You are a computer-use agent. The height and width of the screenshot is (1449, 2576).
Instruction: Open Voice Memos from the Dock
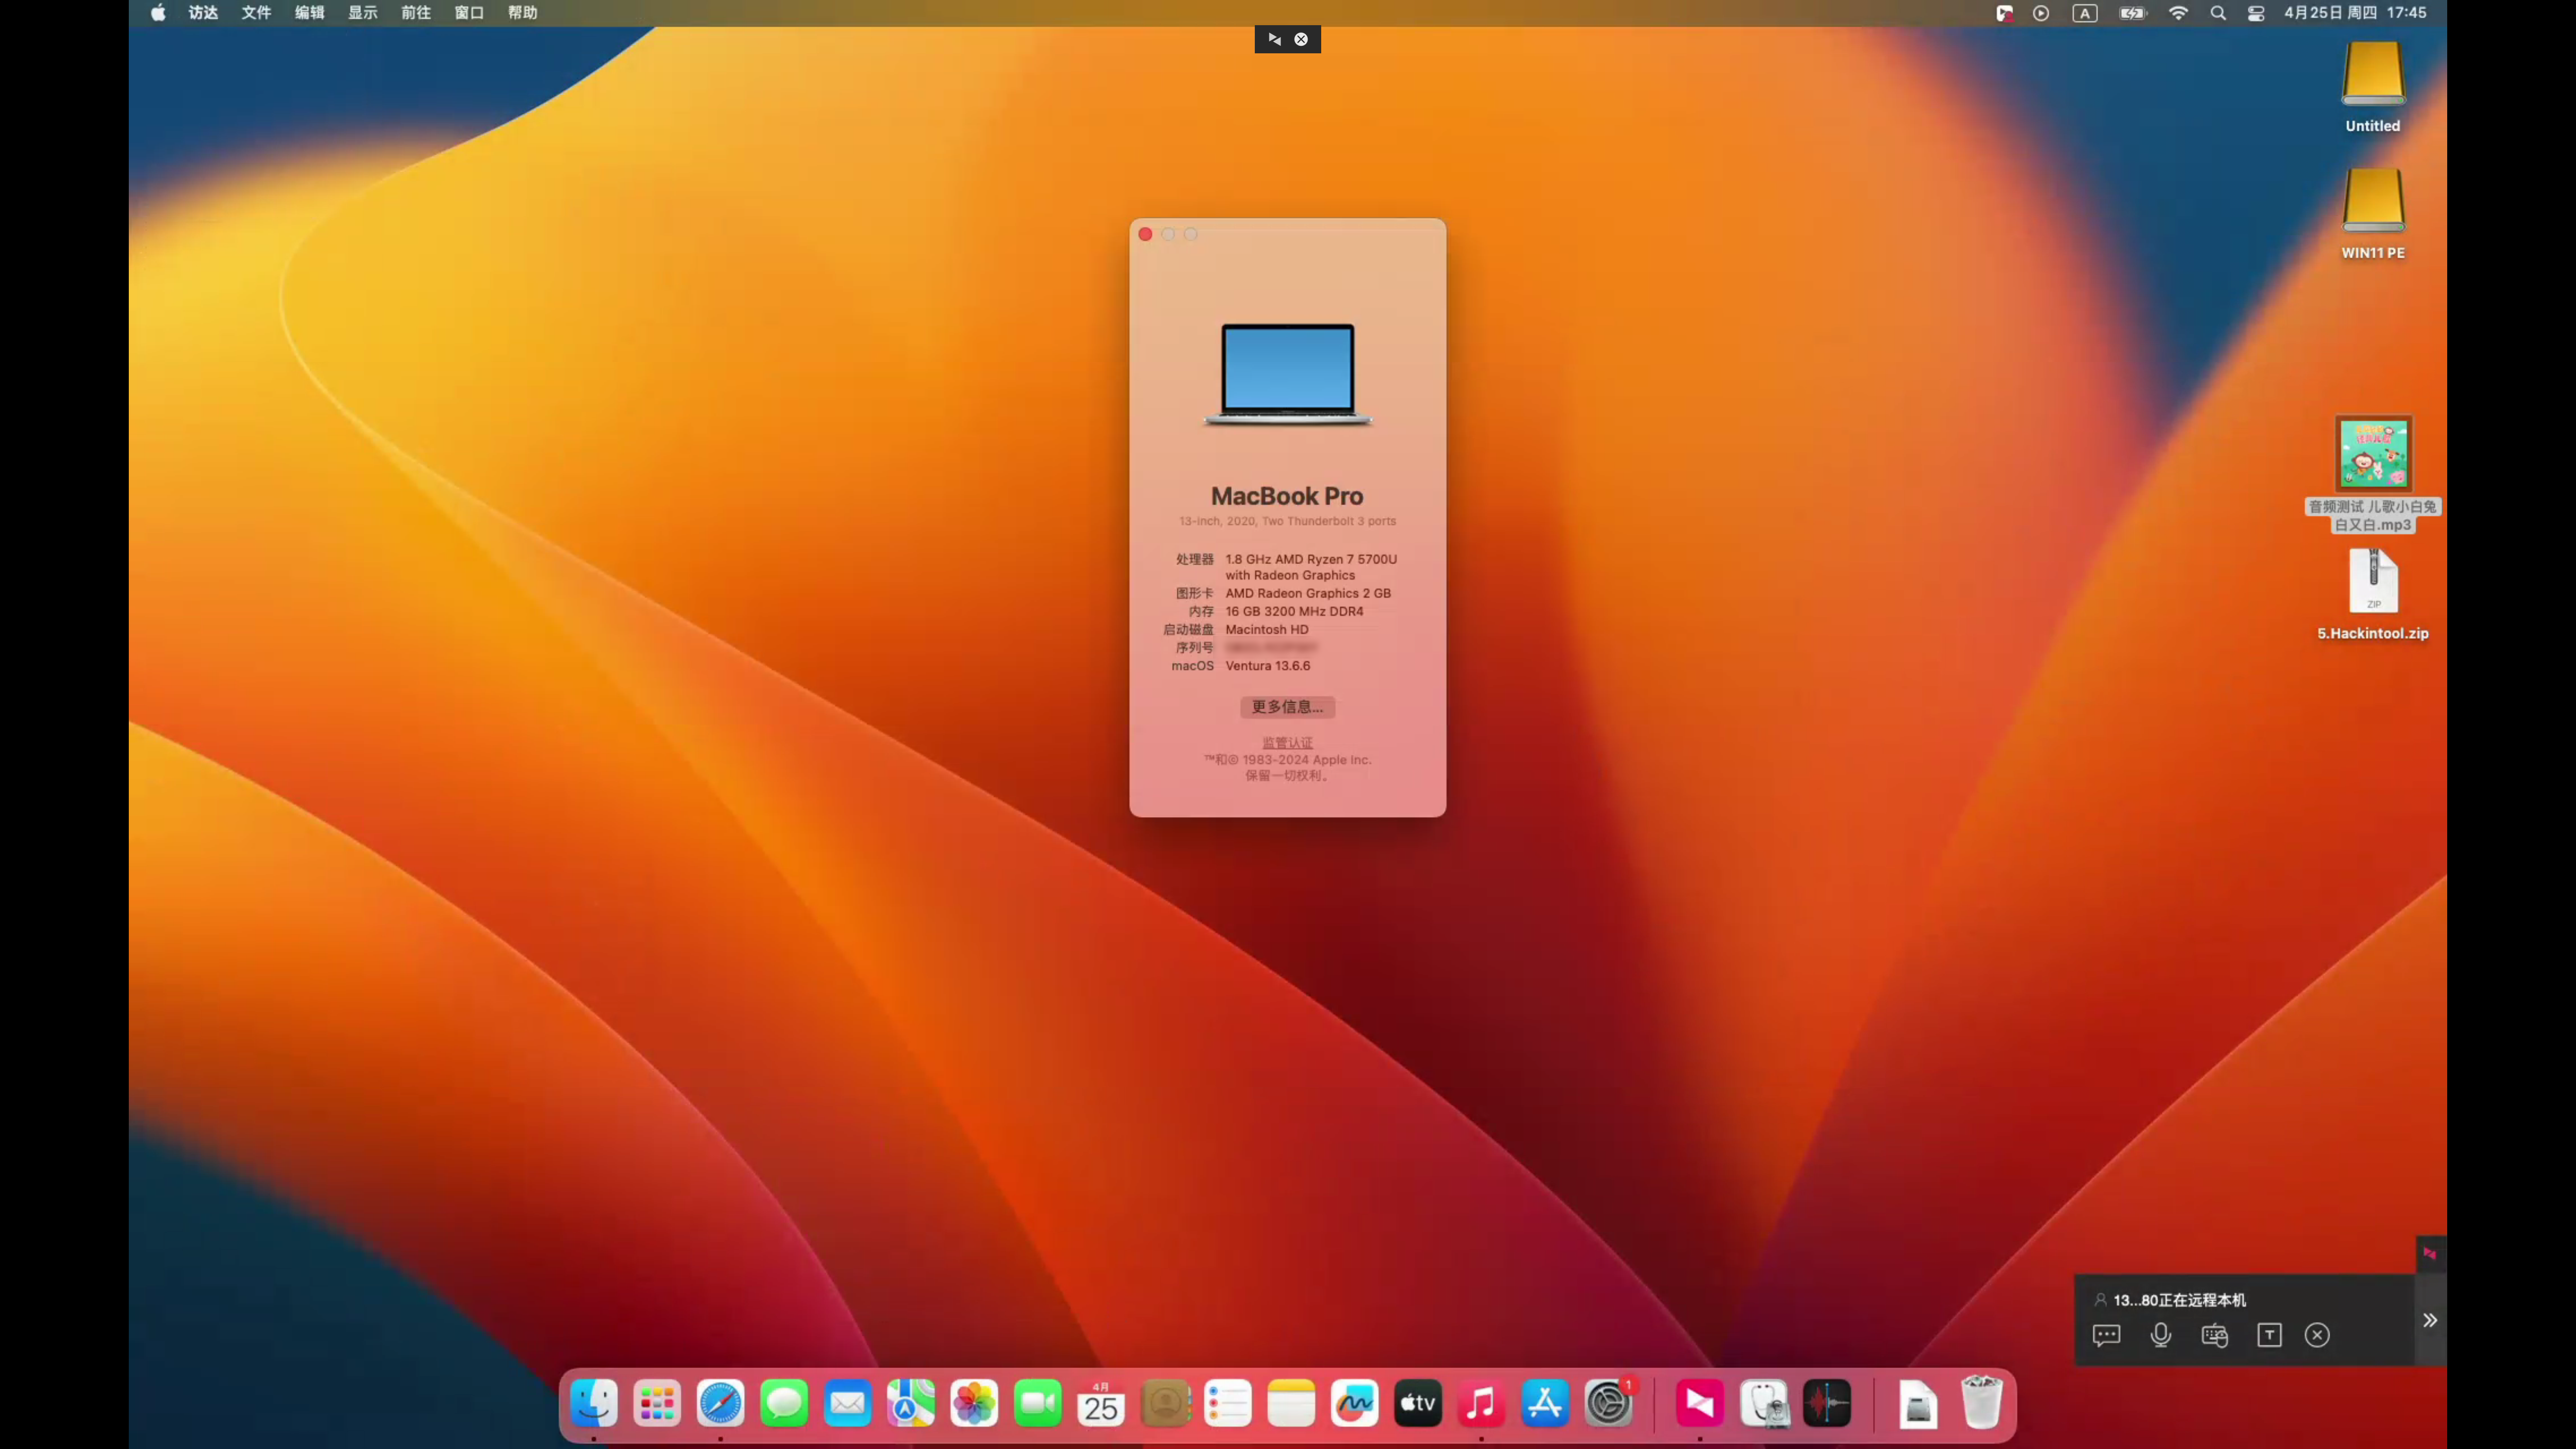point(1827,1403)
